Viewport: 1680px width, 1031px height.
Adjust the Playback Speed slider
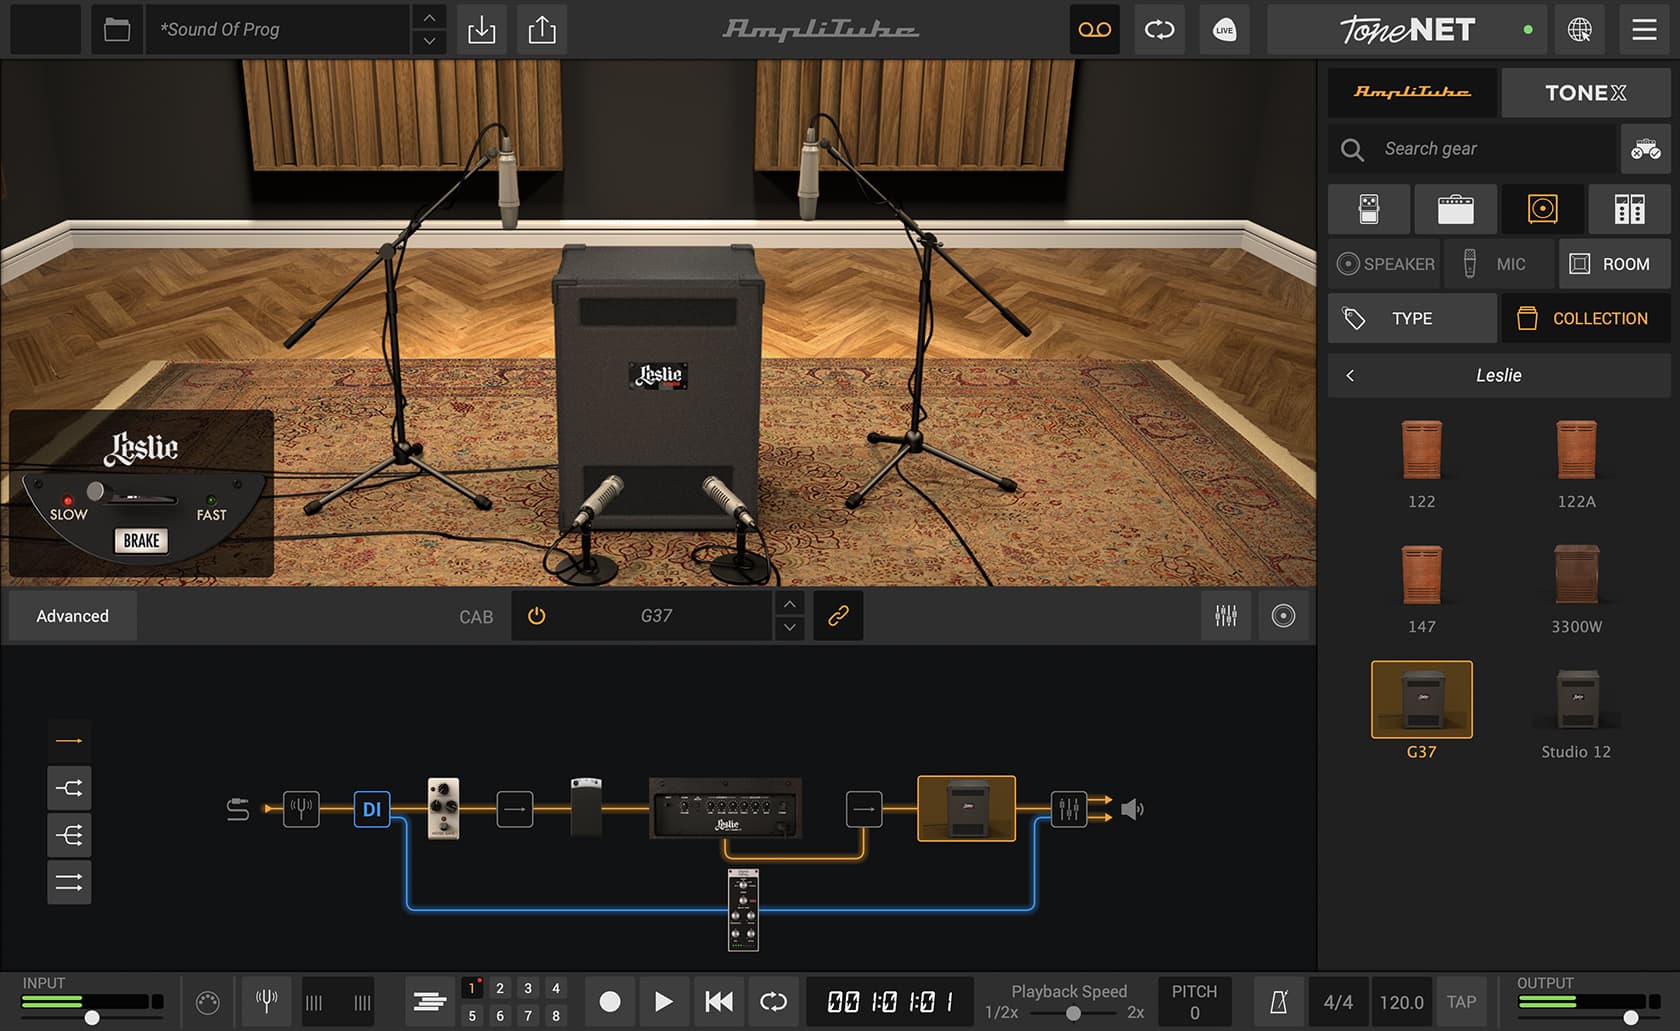tap(1073, 1013)
